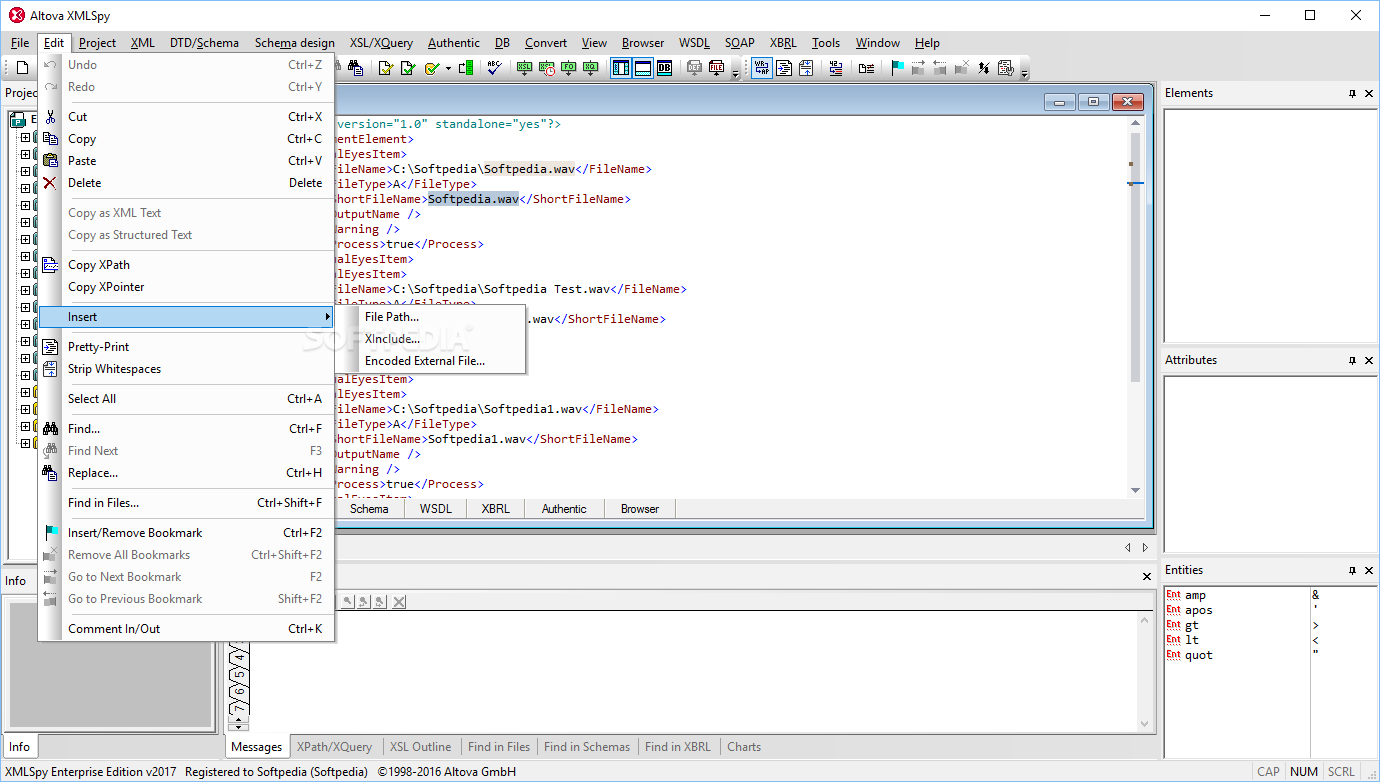Pin the Entities panel

click(1352, 570)
